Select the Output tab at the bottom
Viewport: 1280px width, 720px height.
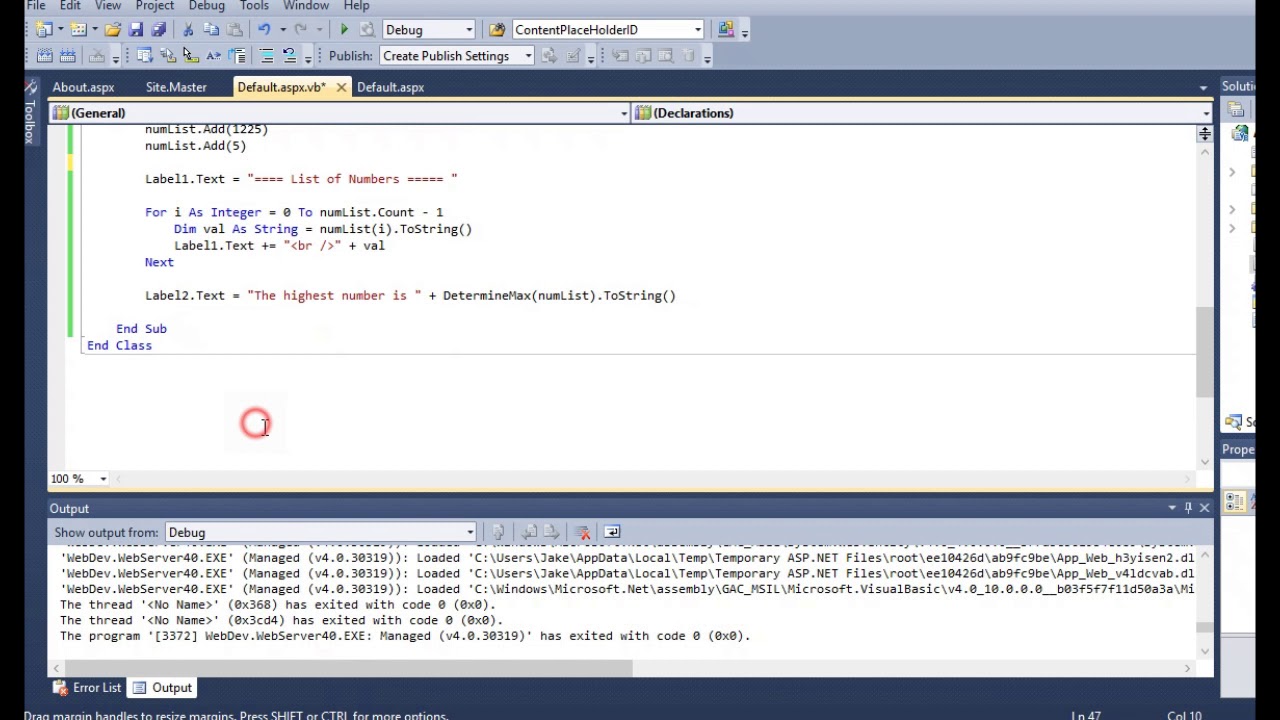162,688
